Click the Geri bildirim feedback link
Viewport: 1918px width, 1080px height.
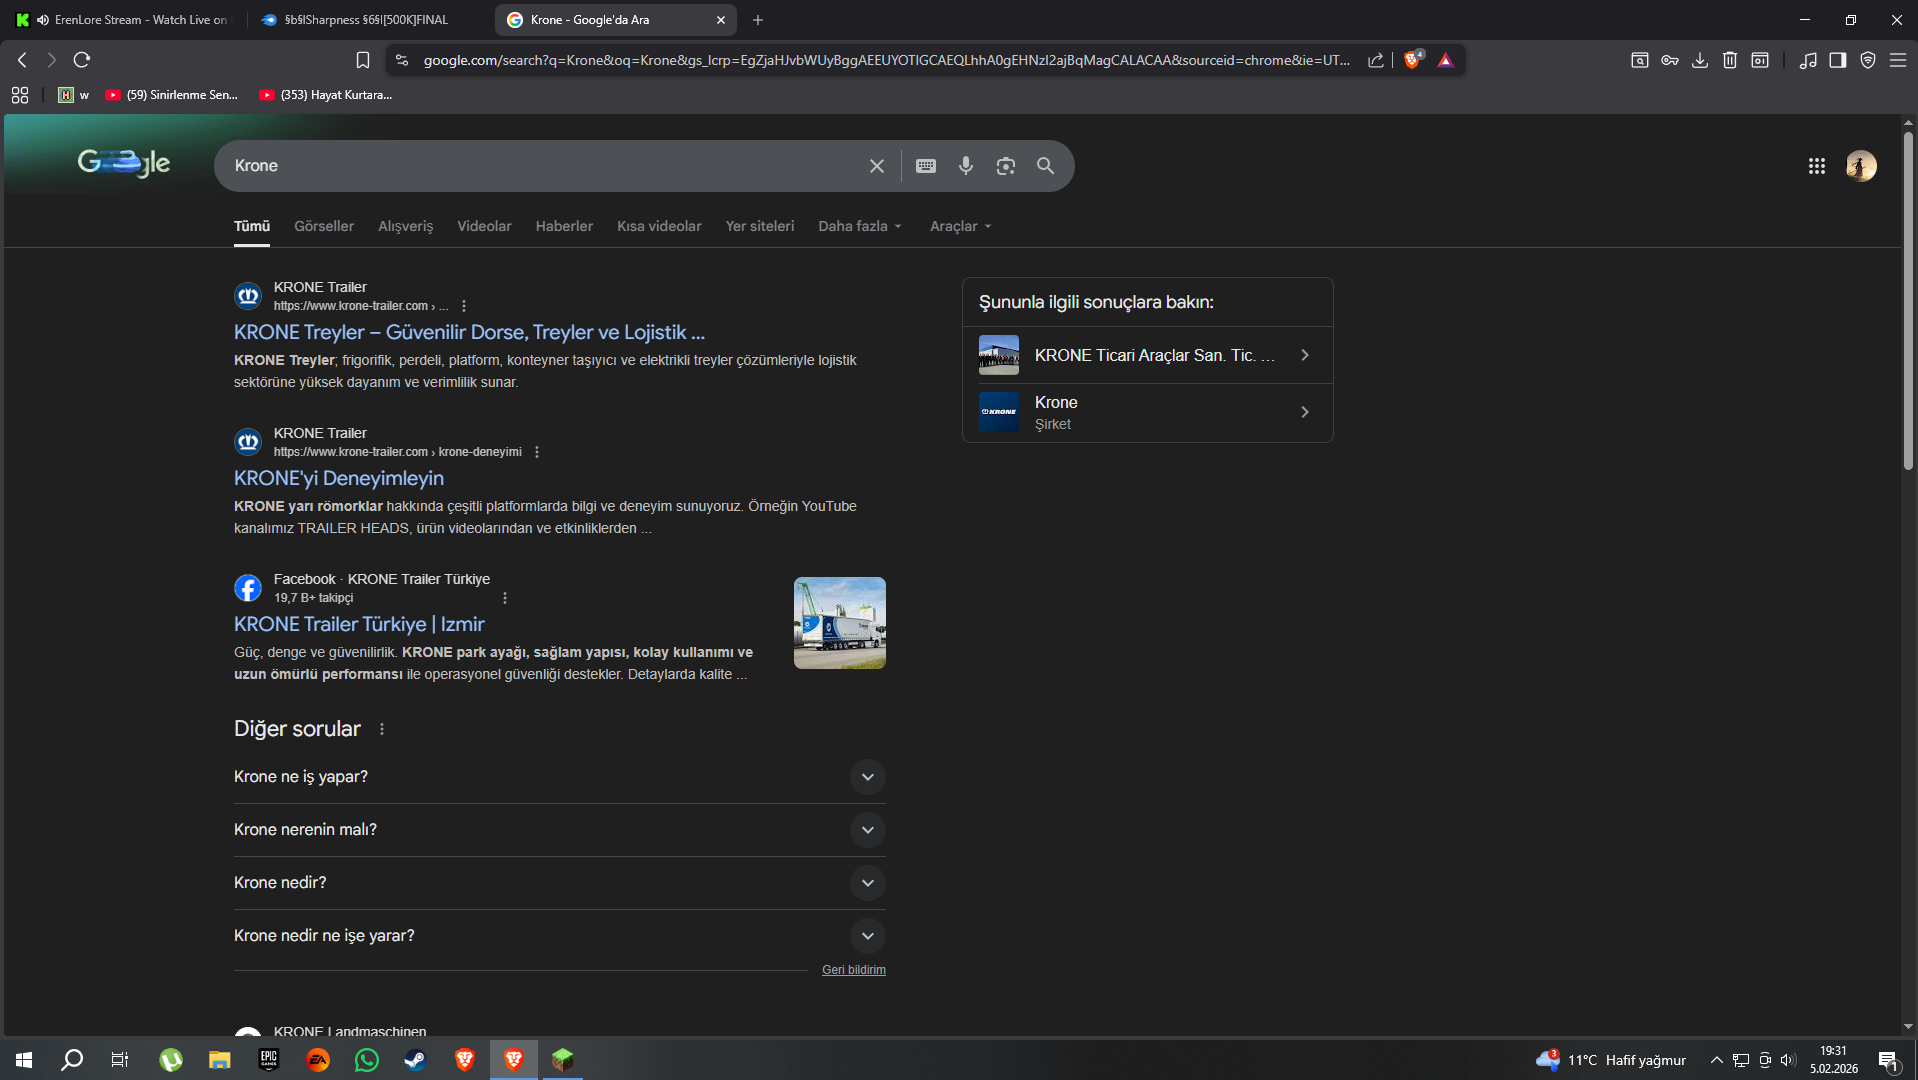pyautogui.click(x=854, y=970)
